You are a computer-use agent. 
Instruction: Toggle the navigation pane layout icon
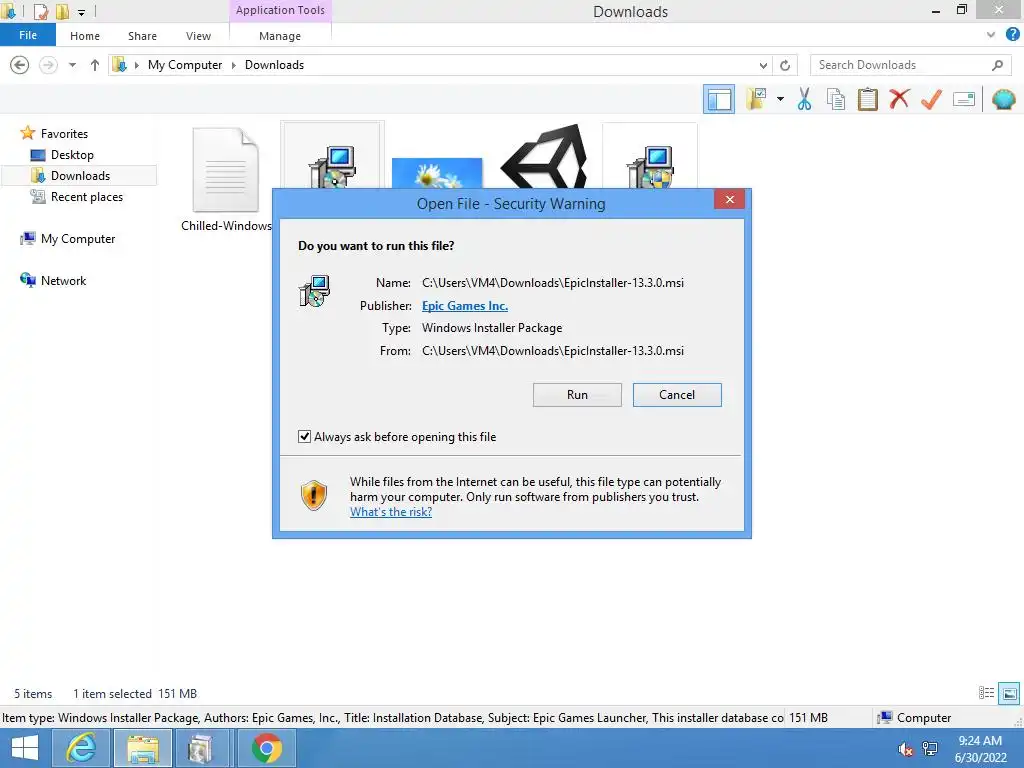719,99
